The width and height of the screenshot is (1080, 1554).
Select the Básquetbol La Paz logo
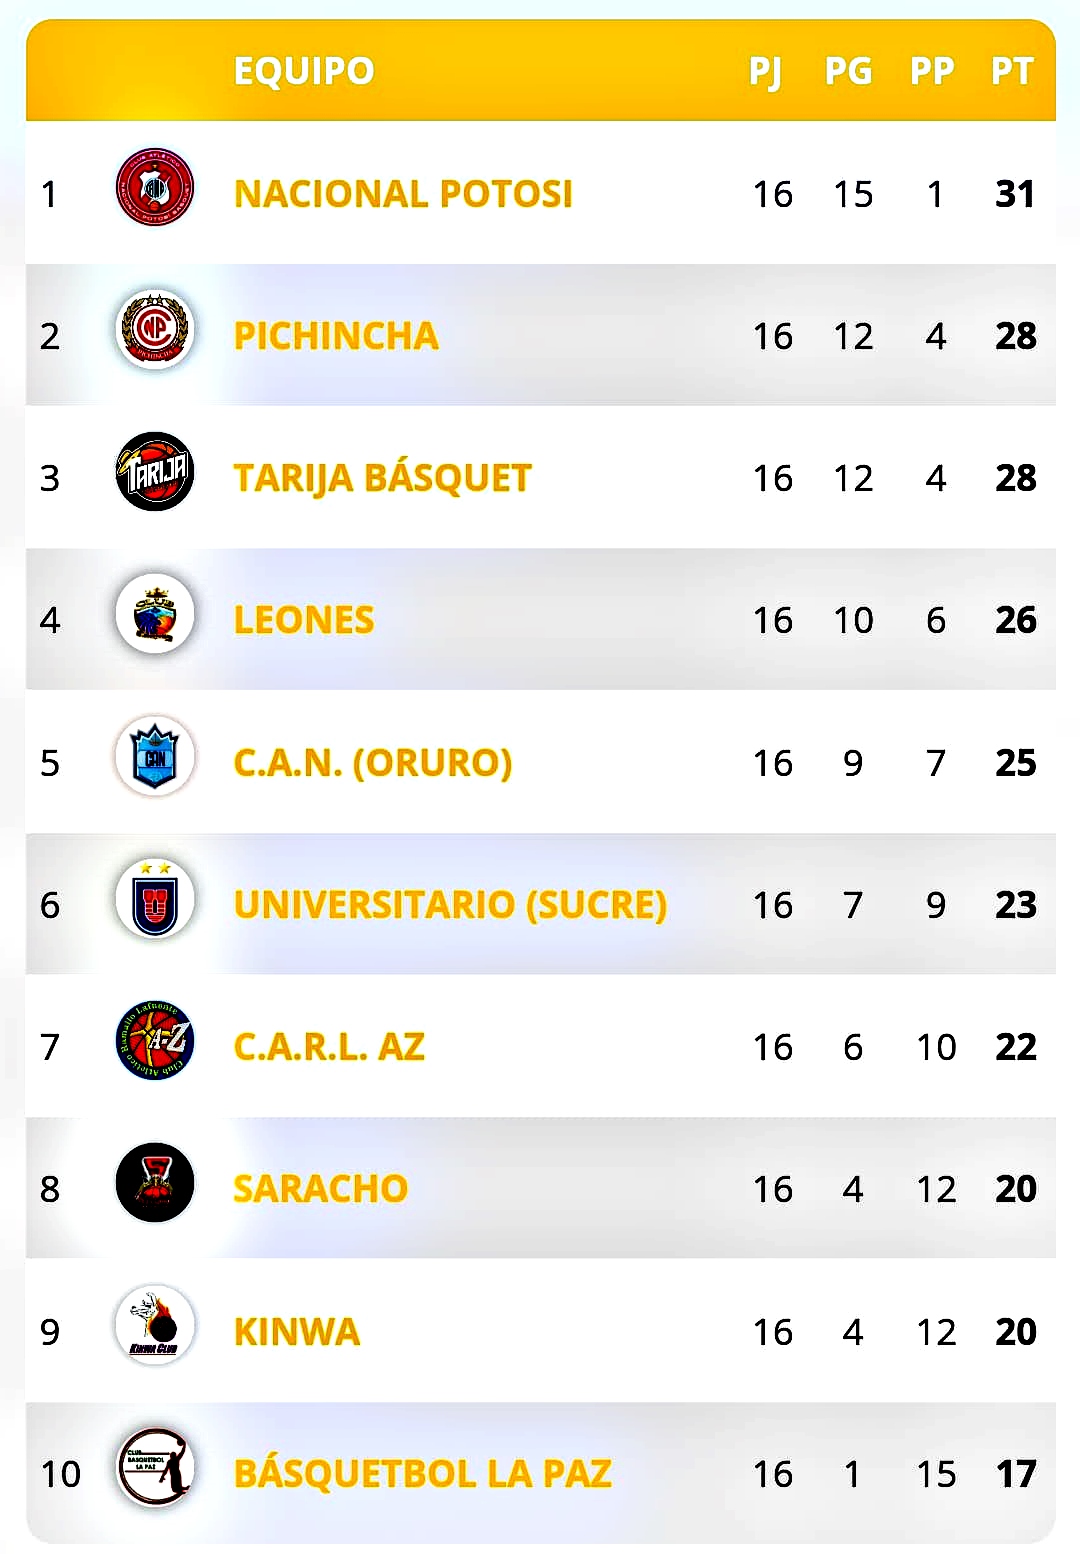coord(155,1467)
